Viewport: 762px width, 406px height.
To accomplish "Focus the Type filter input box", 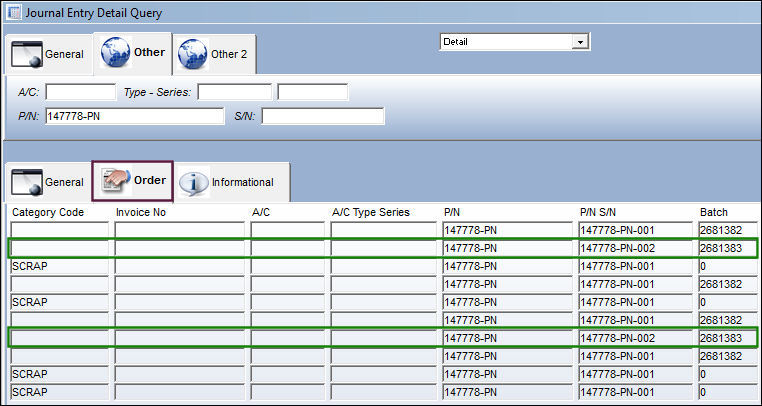I will pyautogui.click(x=235, y=92).
